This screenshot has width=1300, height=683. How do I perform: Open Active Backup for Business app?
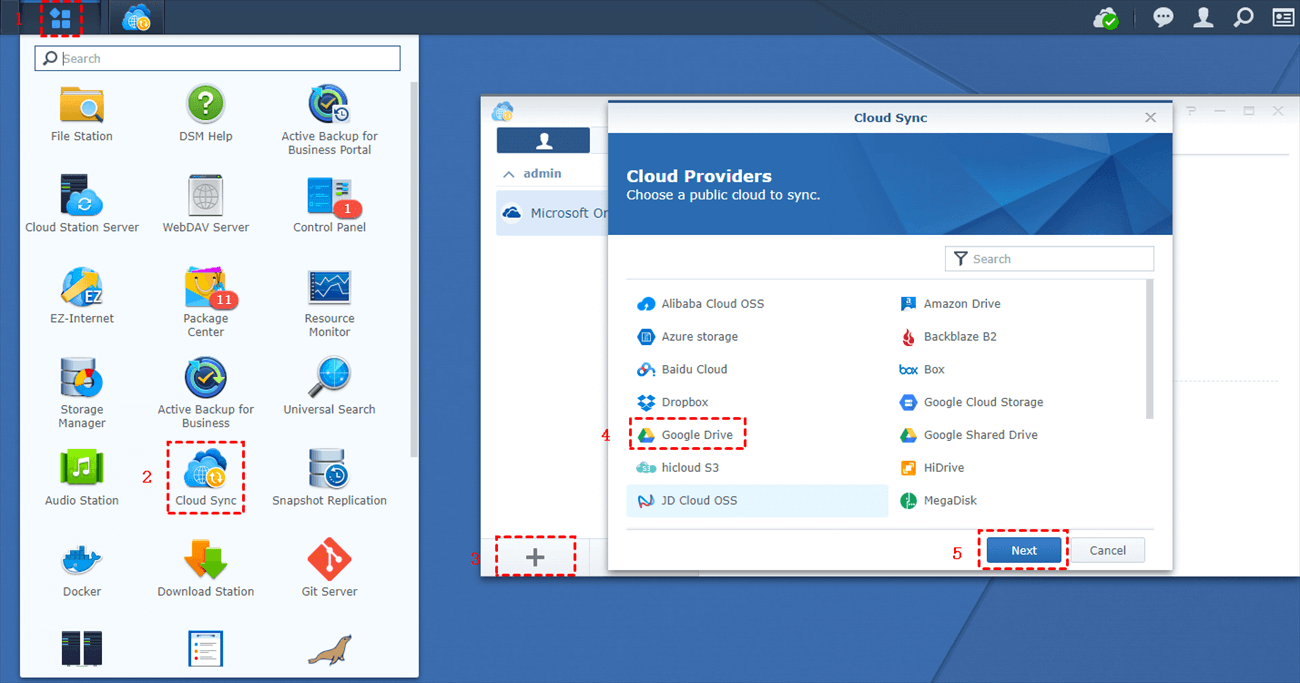pos(206,393)
